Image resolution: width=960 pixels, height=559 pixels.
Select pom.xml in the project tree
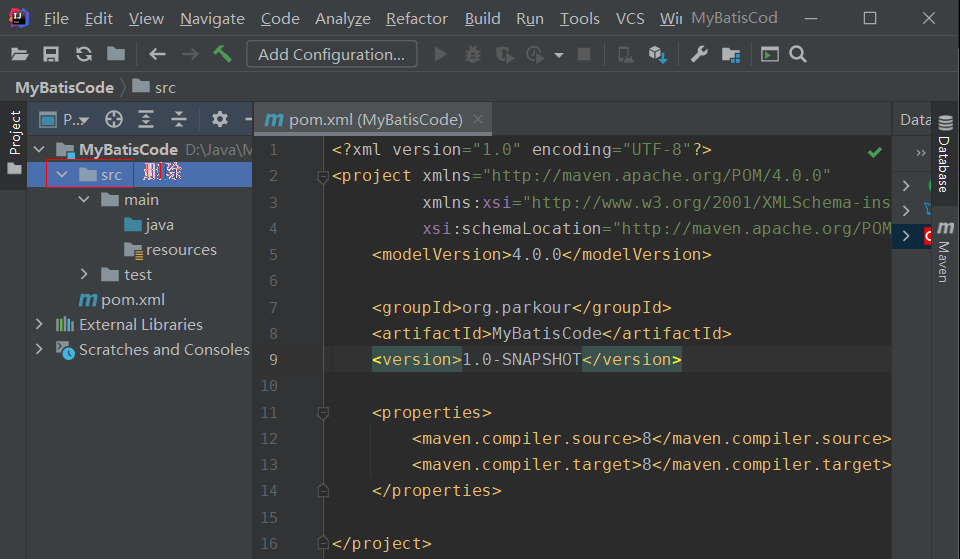(x=122, y=299)
